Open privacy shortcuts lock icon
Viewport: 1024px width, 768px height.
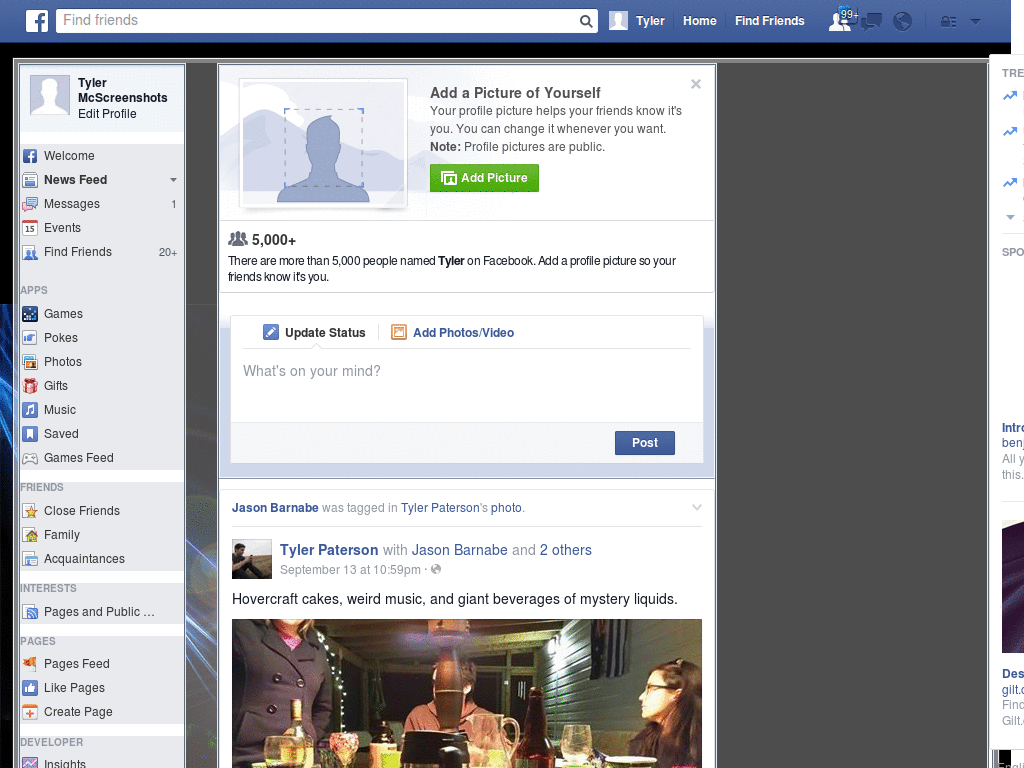pos(948,22)
